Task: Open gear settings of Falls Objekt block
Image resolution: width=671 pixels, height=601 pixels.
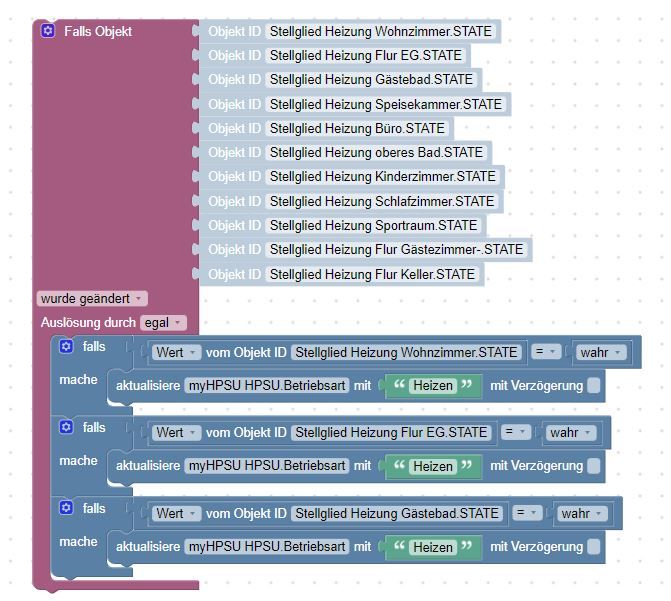Action: point(48,31)
